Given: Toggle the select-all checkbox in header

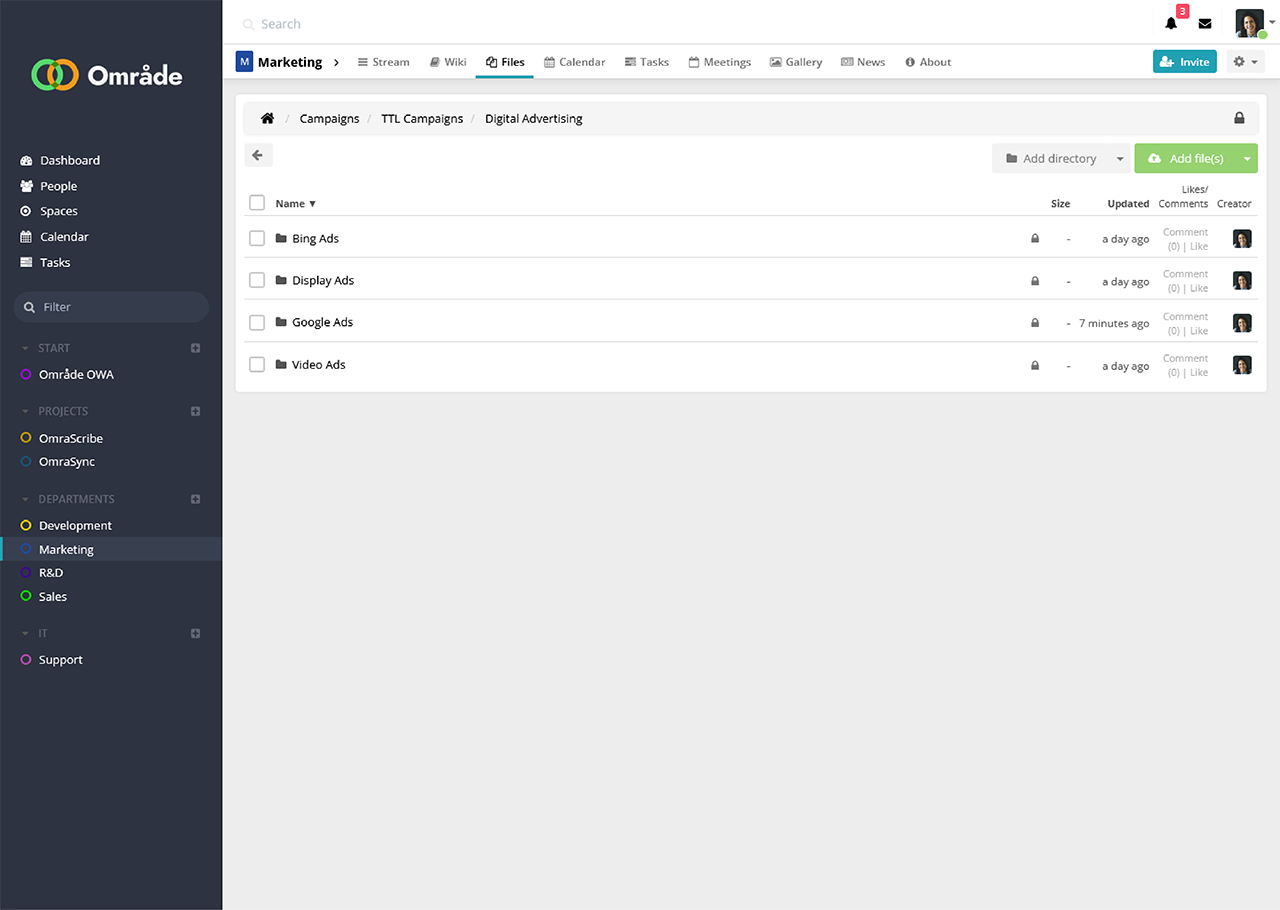Looking at the screenshot, I should pos(257,203).
